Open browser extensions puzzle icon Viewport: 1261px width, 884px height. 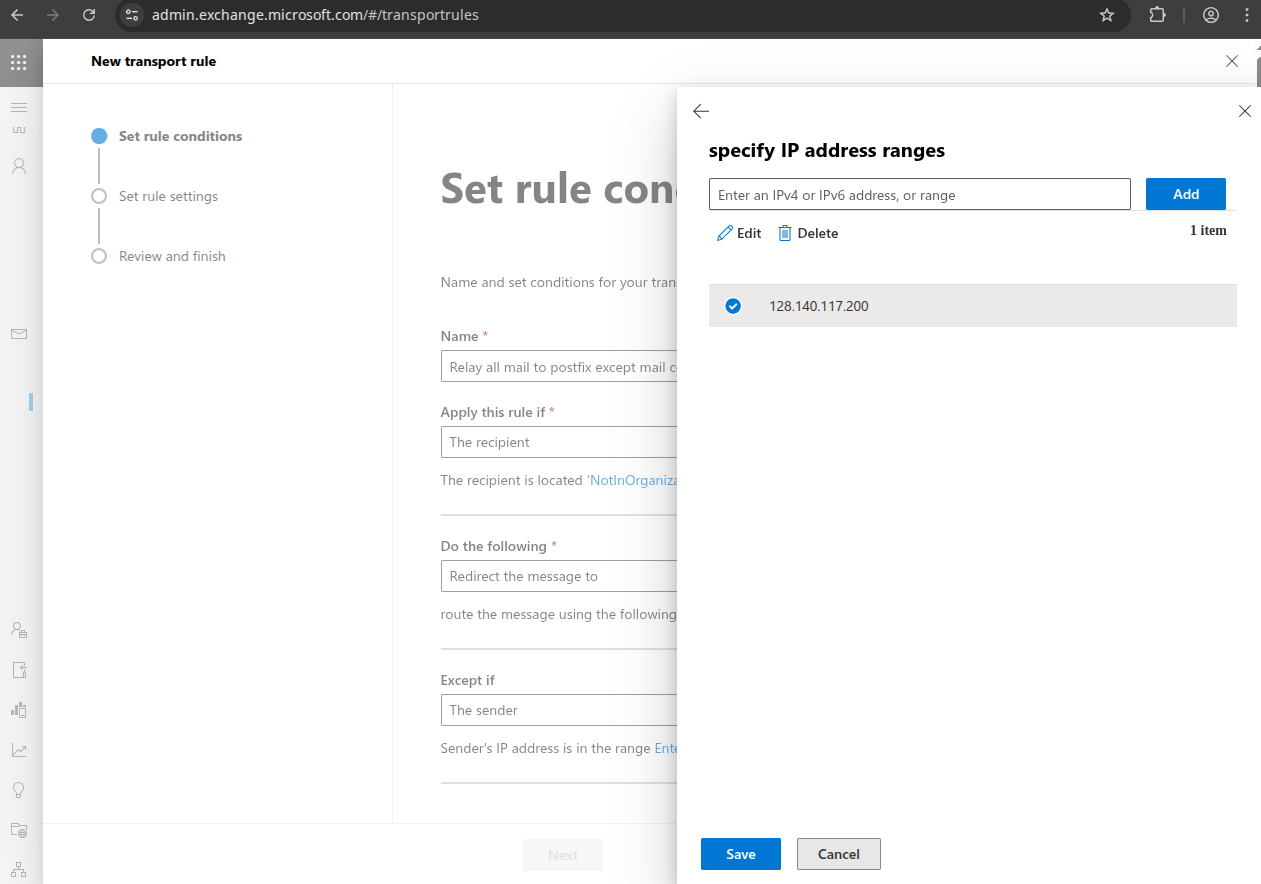pyautogui.click(x=1157, y=15)
